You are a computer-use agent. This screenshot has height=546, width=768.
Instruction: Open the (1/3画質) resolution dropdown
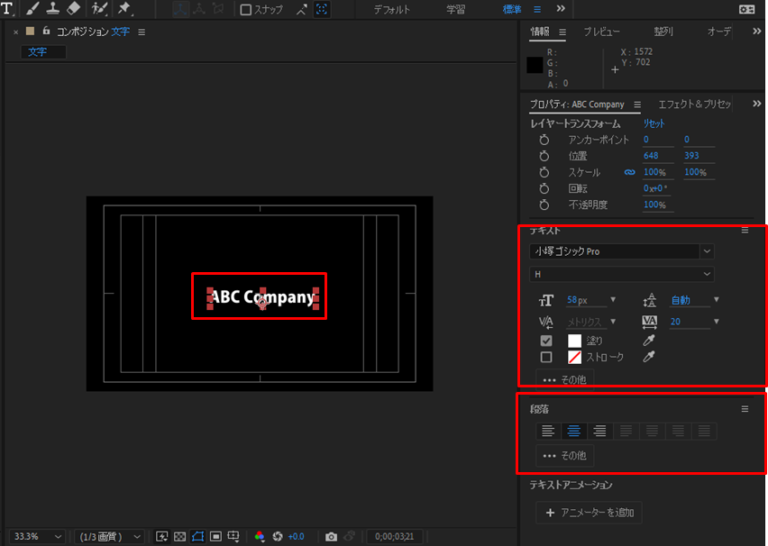[110, 537]
